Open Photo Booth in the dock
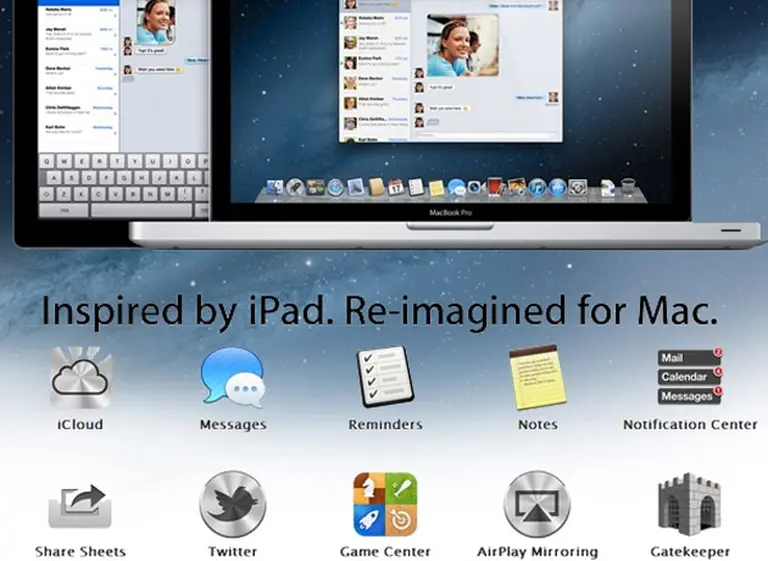Image resolution: width=768 pixels, height=561 pixels. 495,187
